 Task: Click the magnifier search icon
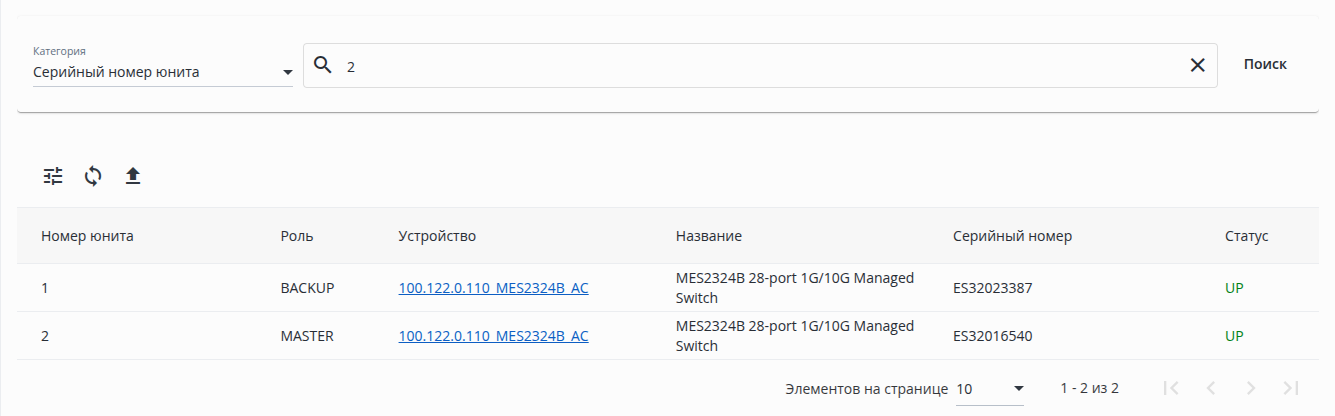[x=322, y=65]
